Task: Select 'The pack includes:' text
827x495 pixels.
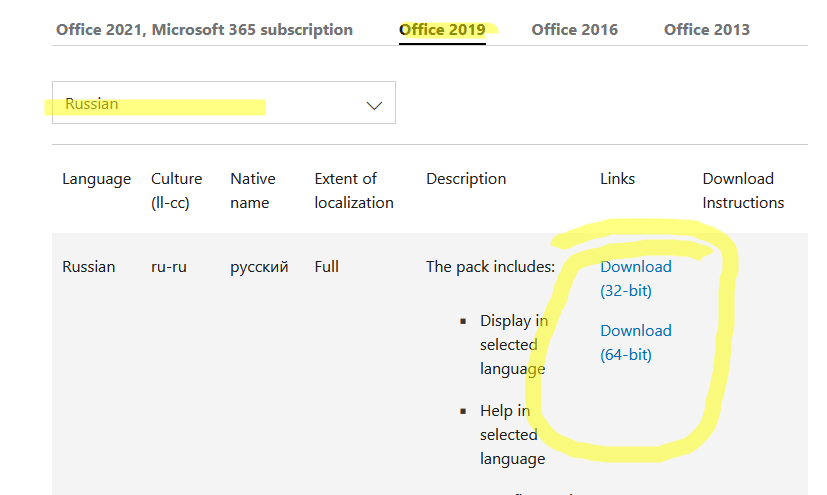Action: (x=491, y=267)
